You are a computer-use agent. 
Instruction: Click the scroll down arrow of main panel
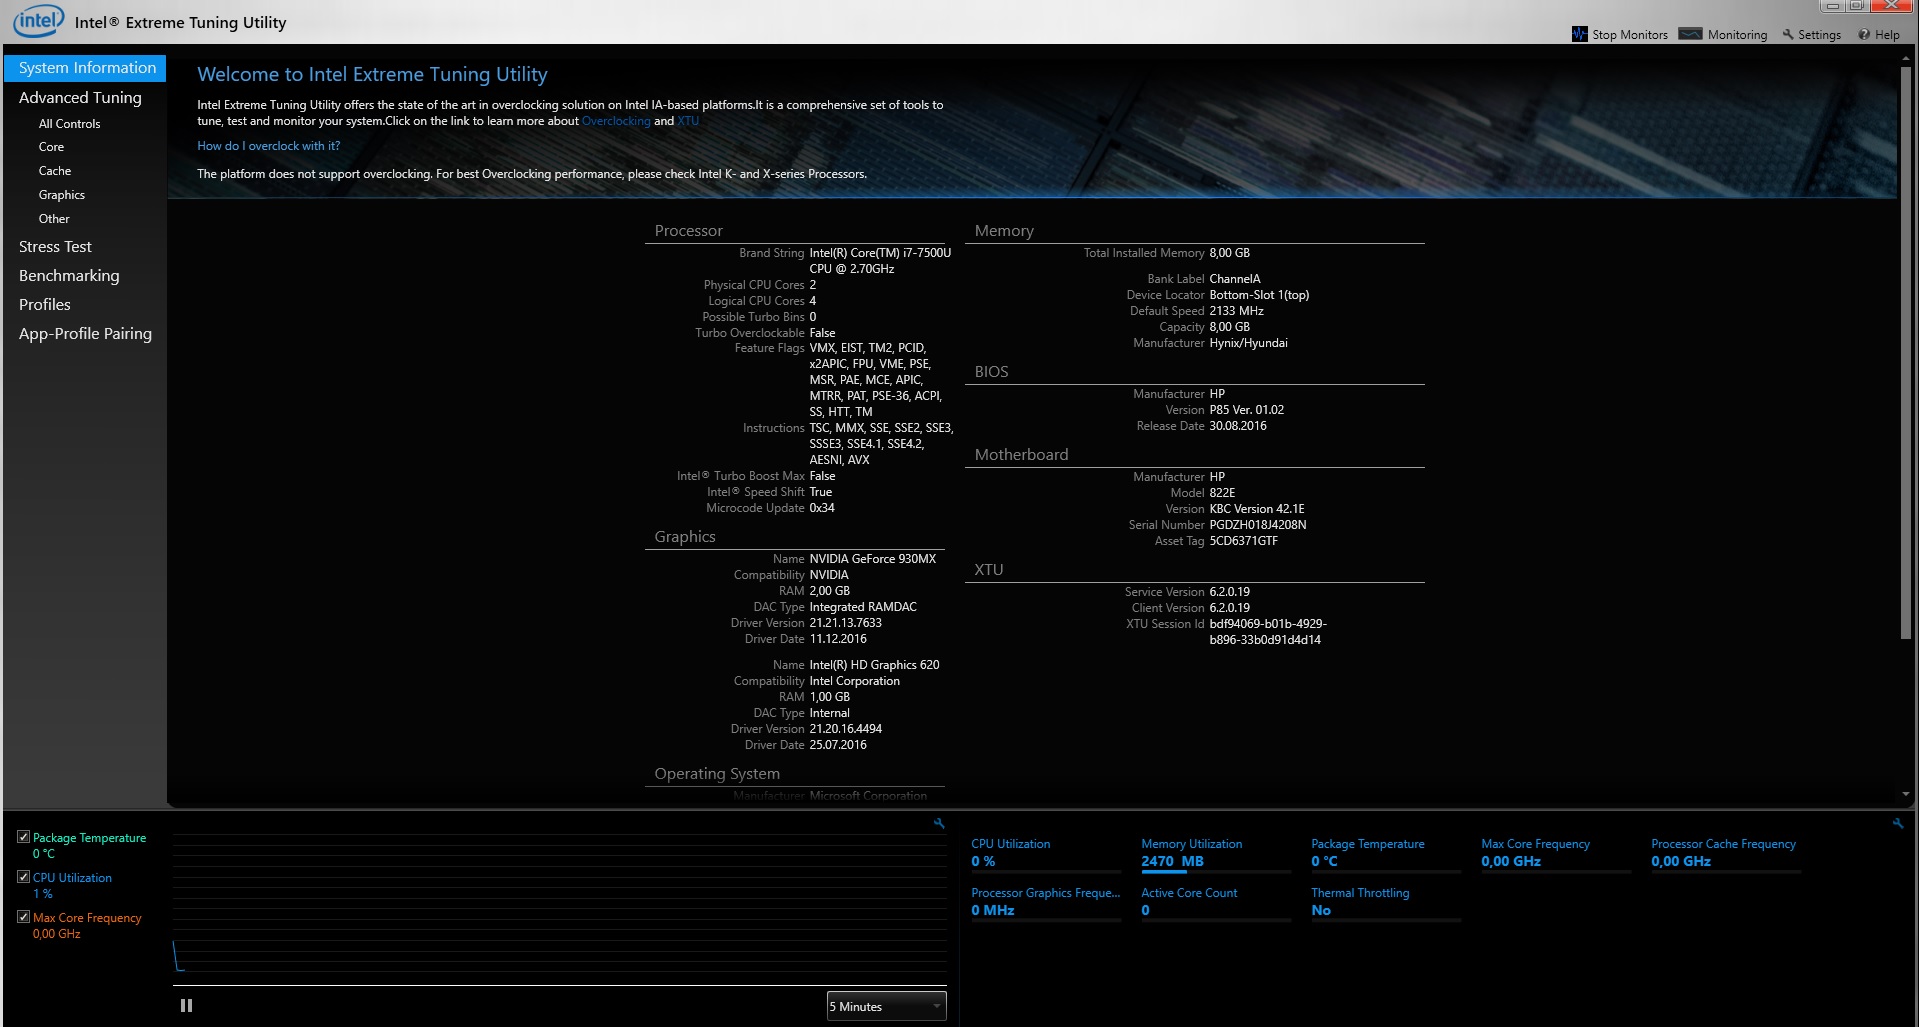pyautogui.click(x=1906, y=794)
